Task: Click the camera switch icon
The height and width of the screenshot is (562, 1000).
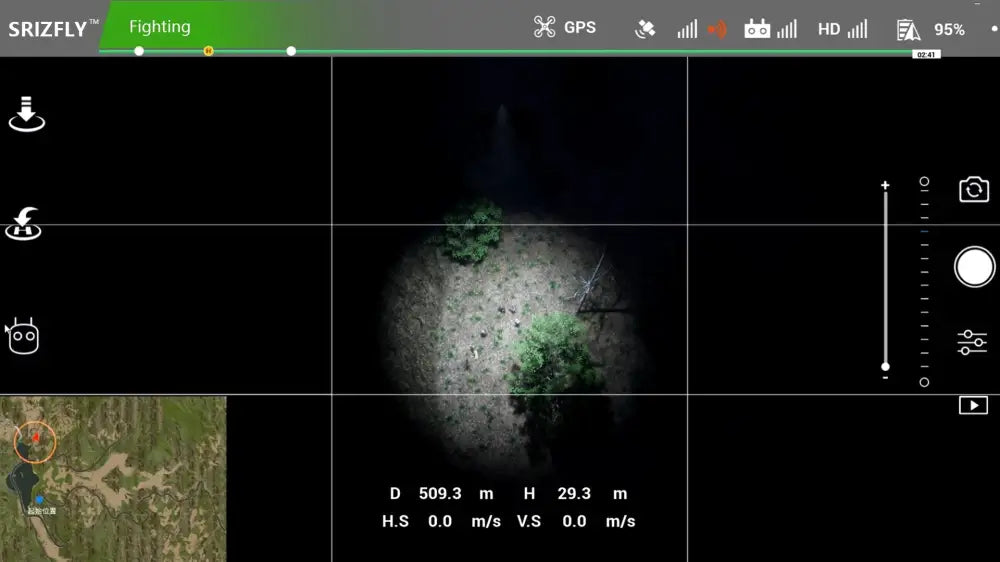Action: pos(973,190)
